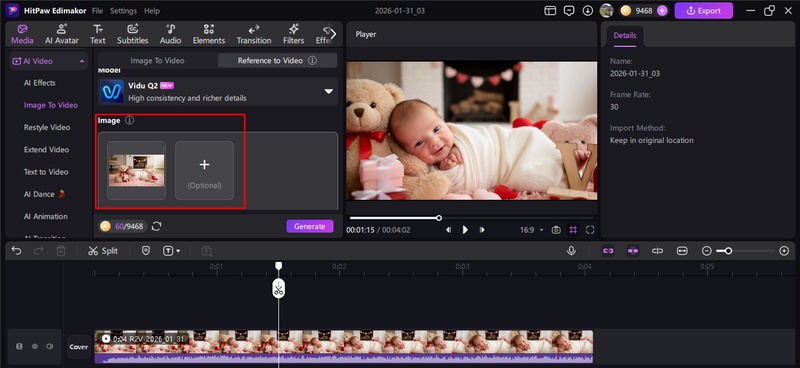Zoom out the timeline with the minus icon

coord(707,251)
